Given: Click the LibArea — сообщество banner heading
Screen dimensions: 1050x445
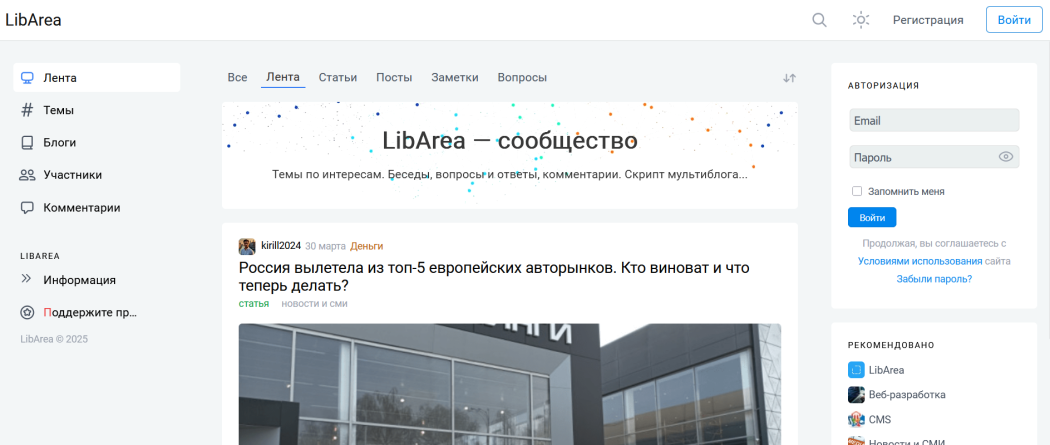Looking at the screenshot, I should [510, 141].
